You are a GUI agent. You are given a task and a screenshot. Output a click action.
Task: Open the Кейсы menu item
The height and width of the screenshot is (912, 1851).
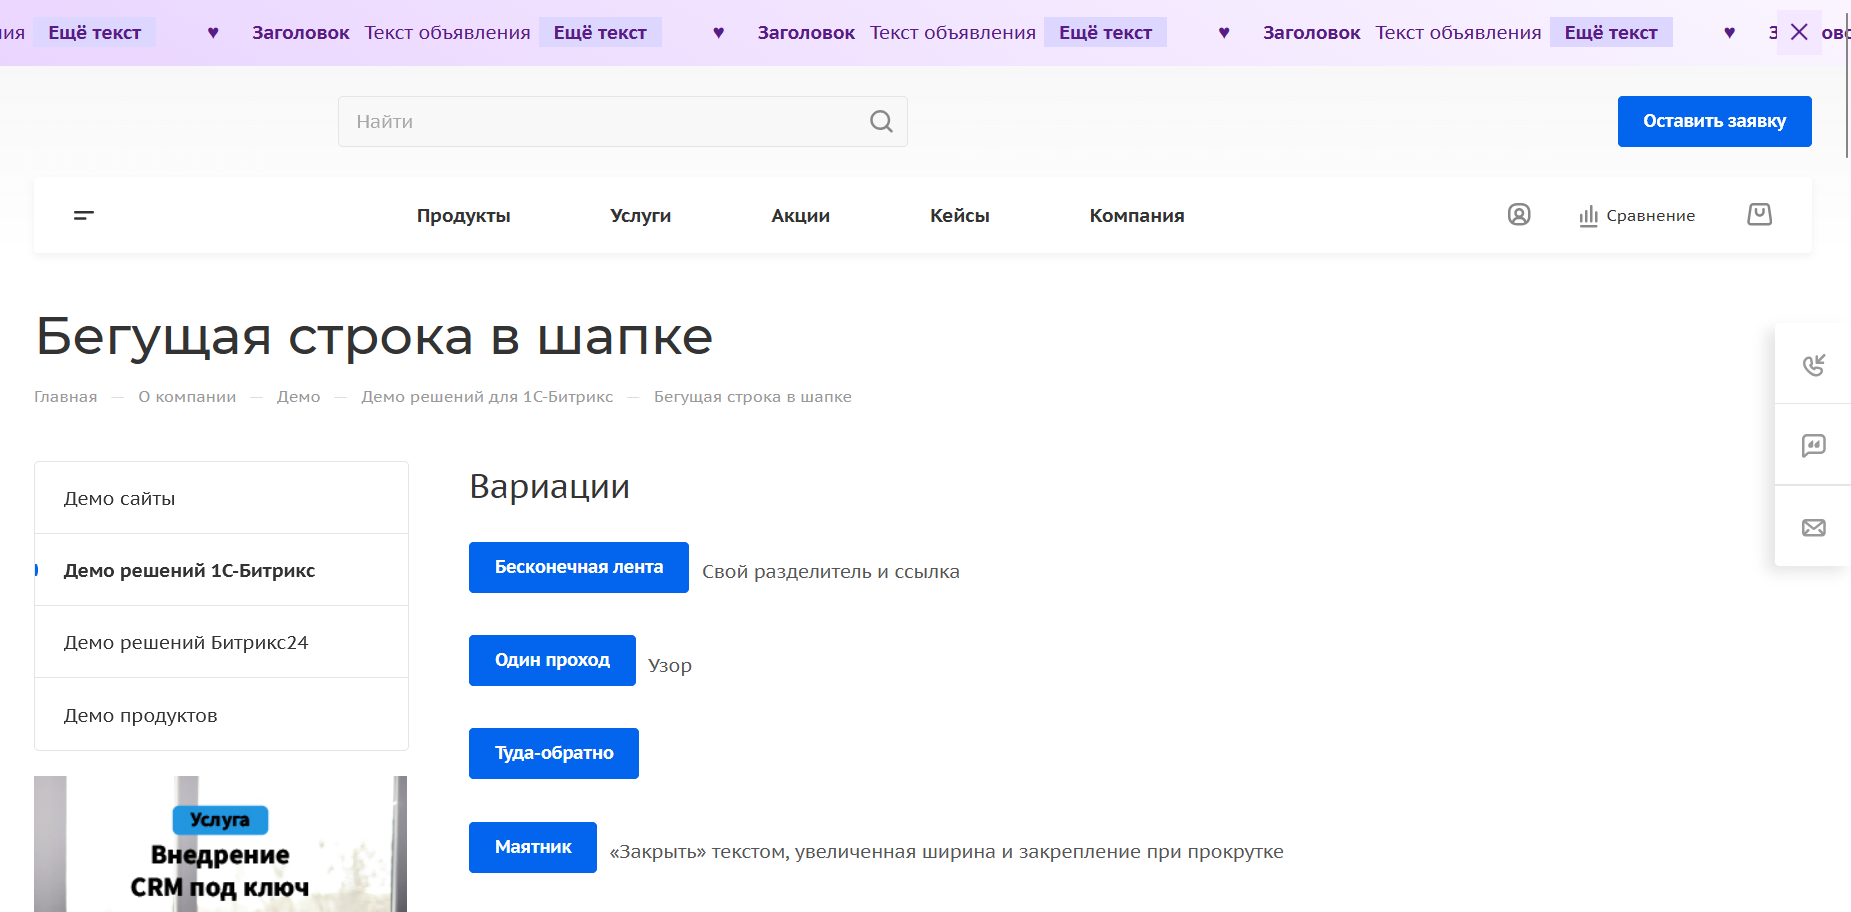pos(960,215)
